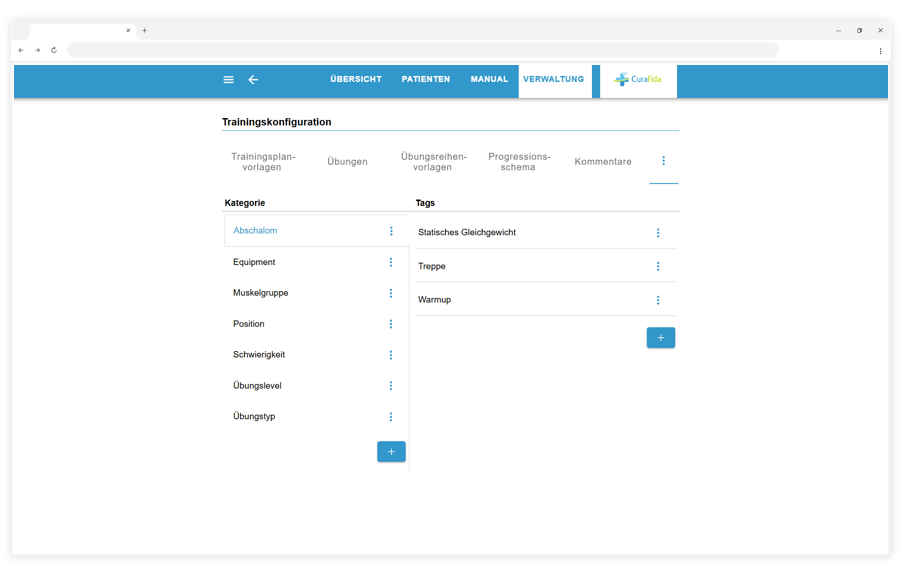Open the PATIENTEN menu
Viewport: 912px width, 567px height.
pos(426,79)
